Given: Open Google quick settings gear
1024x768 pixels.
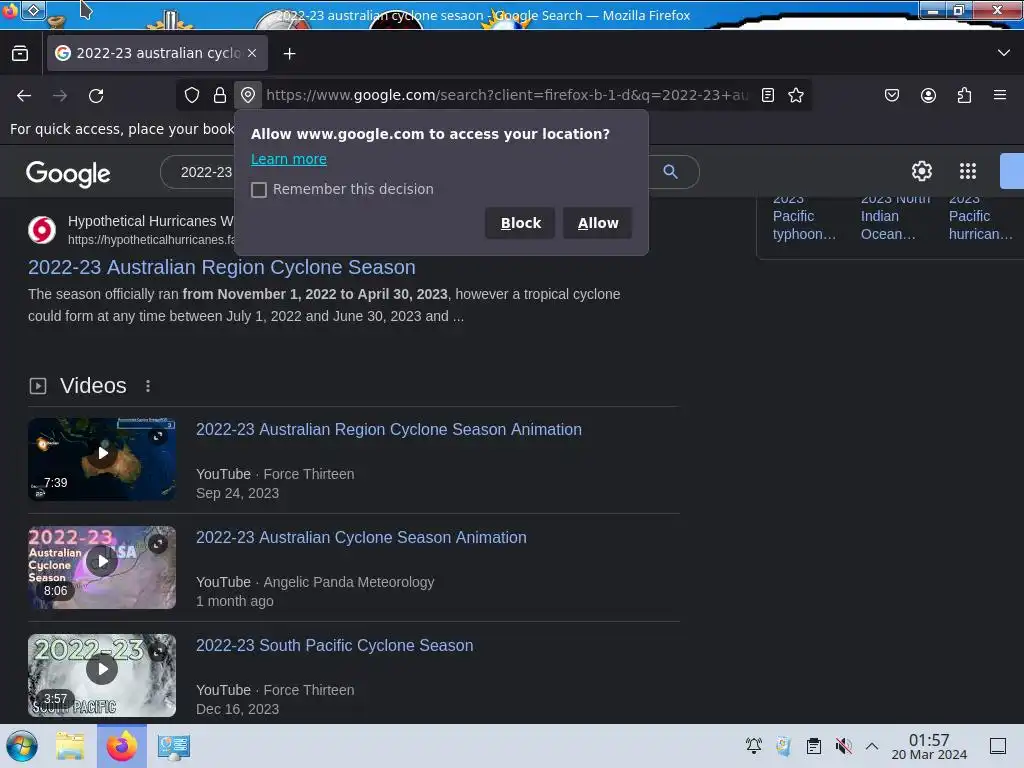Looking at the screenshot, I should [921, 171].
